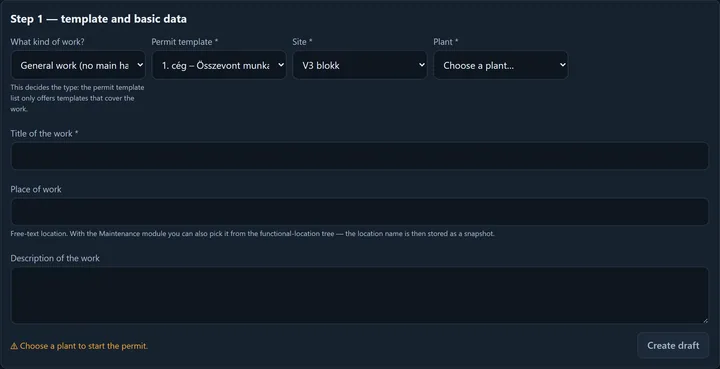720x369 pixels.
Task: Open the 'Choose a plant...' dropdown
Action: pos(501,65)
